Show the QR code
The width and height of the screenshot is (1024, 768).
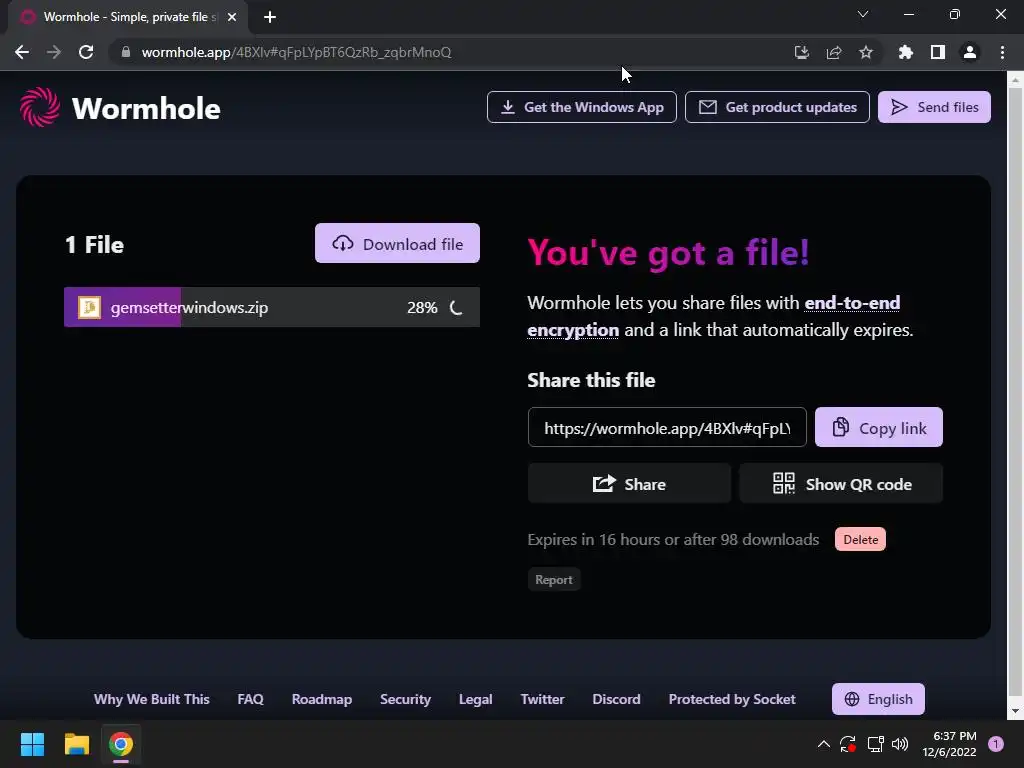pos(841,484)
